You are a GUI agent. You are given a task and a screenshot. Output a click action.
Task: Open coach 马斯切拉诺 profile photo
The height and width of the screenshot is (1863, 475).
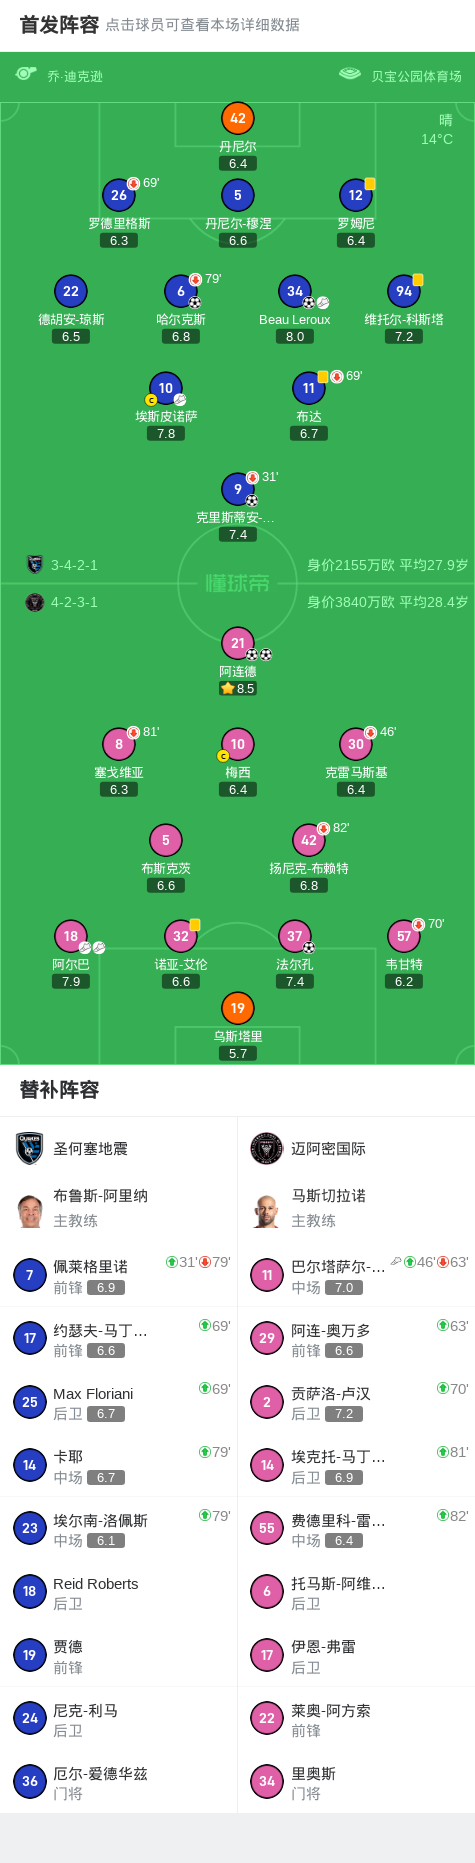[x=267, y=1208]
